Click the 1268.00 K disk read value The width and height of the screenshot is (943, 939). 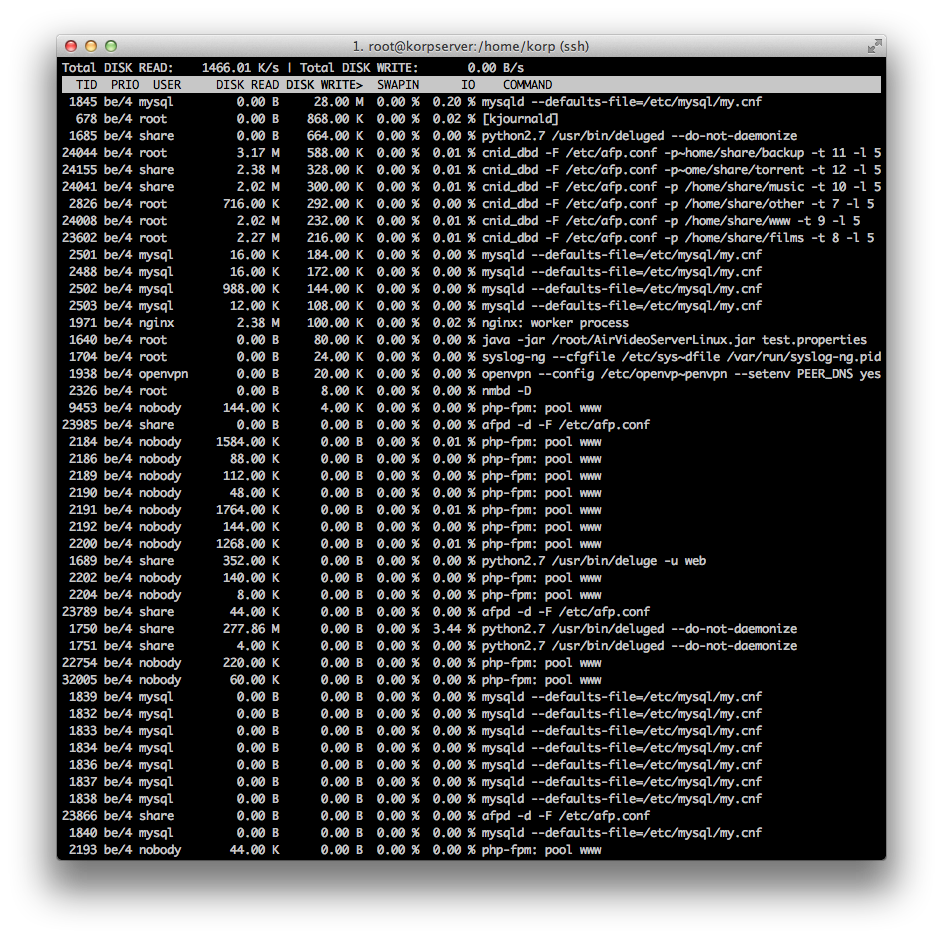[247, 544]
